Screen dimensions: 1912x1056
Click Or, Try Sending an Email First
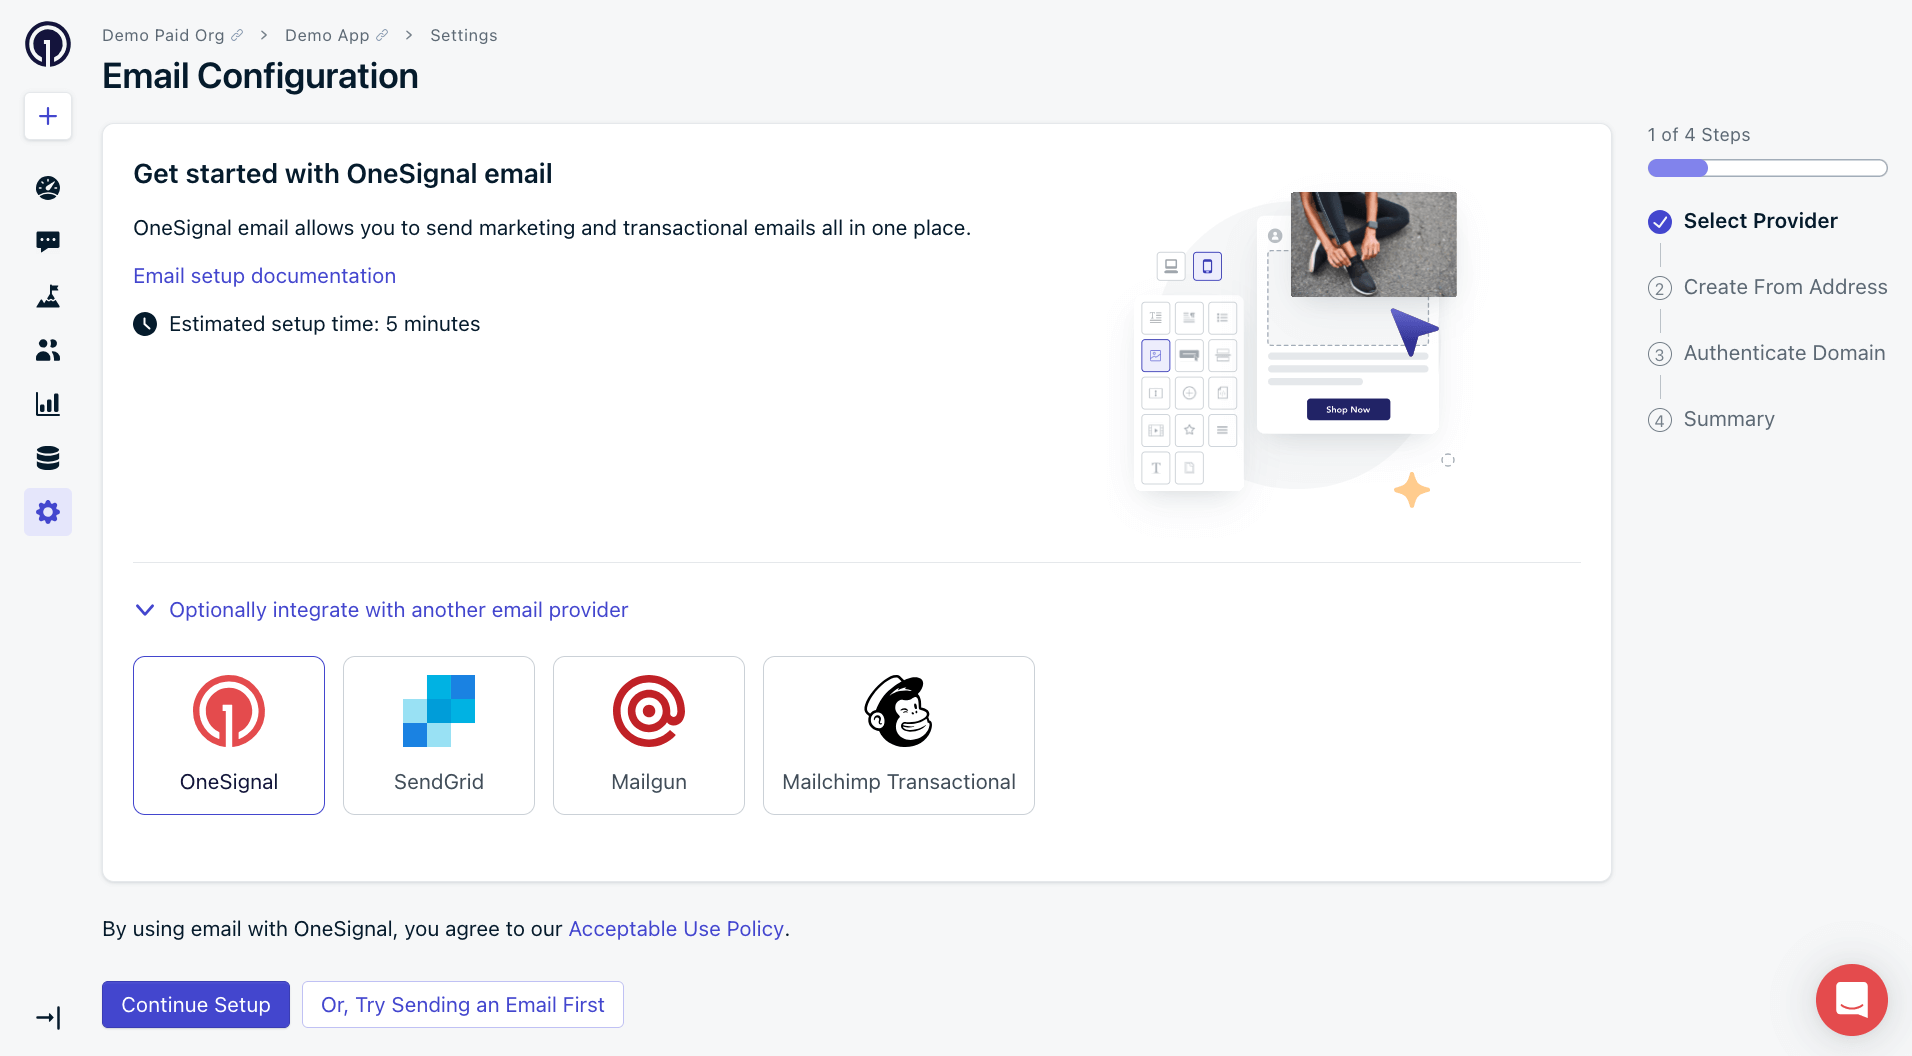[x=463, y=1005]
